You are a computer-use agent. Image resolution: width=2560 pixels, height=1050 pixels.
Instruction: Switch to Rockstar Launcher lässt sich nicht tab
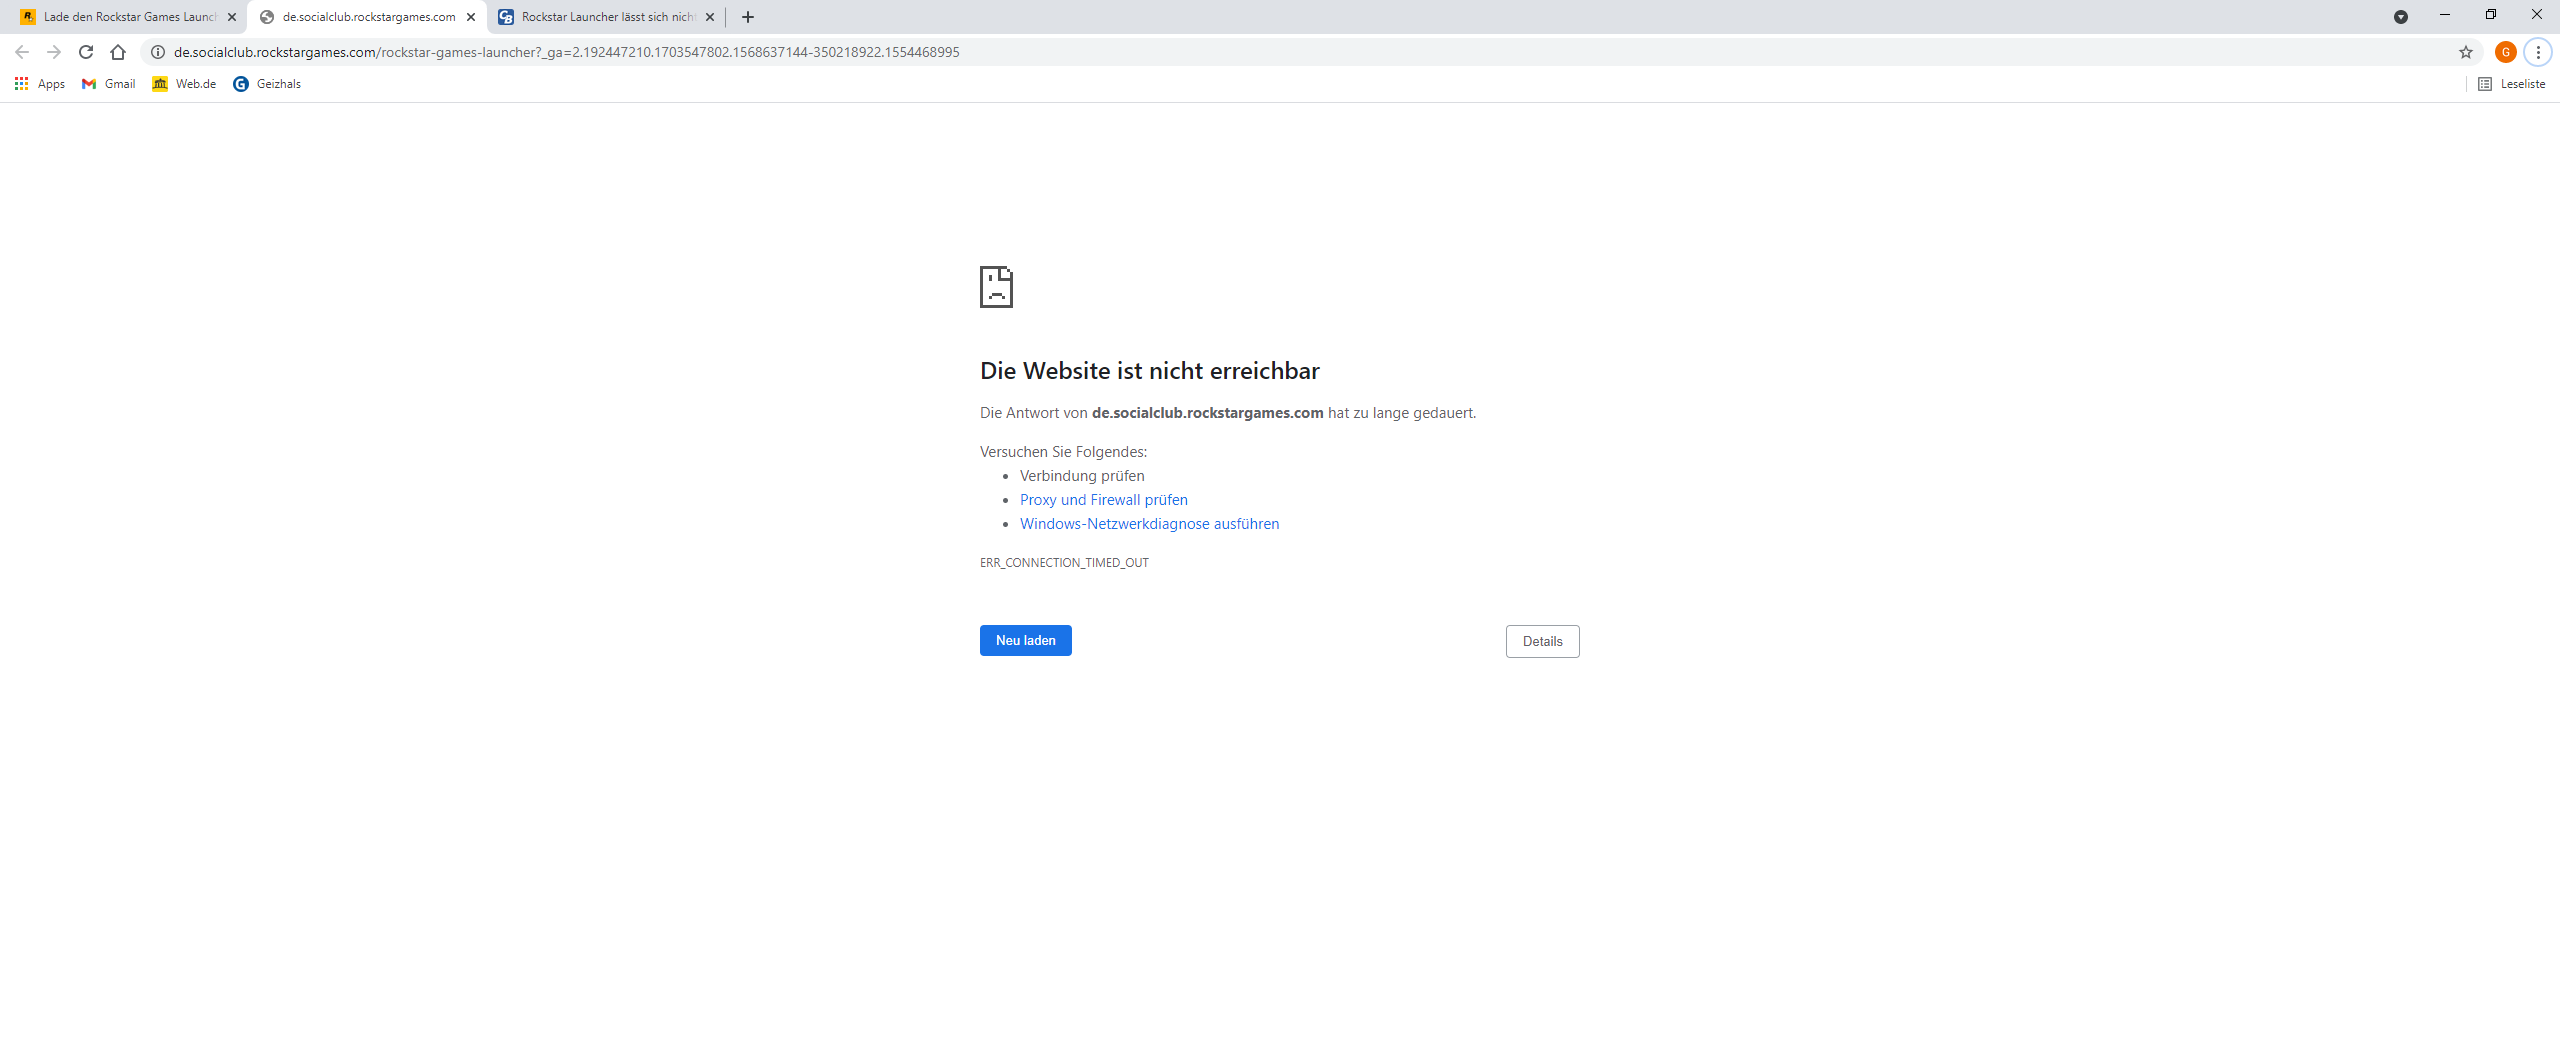click(x=607, y=17)
